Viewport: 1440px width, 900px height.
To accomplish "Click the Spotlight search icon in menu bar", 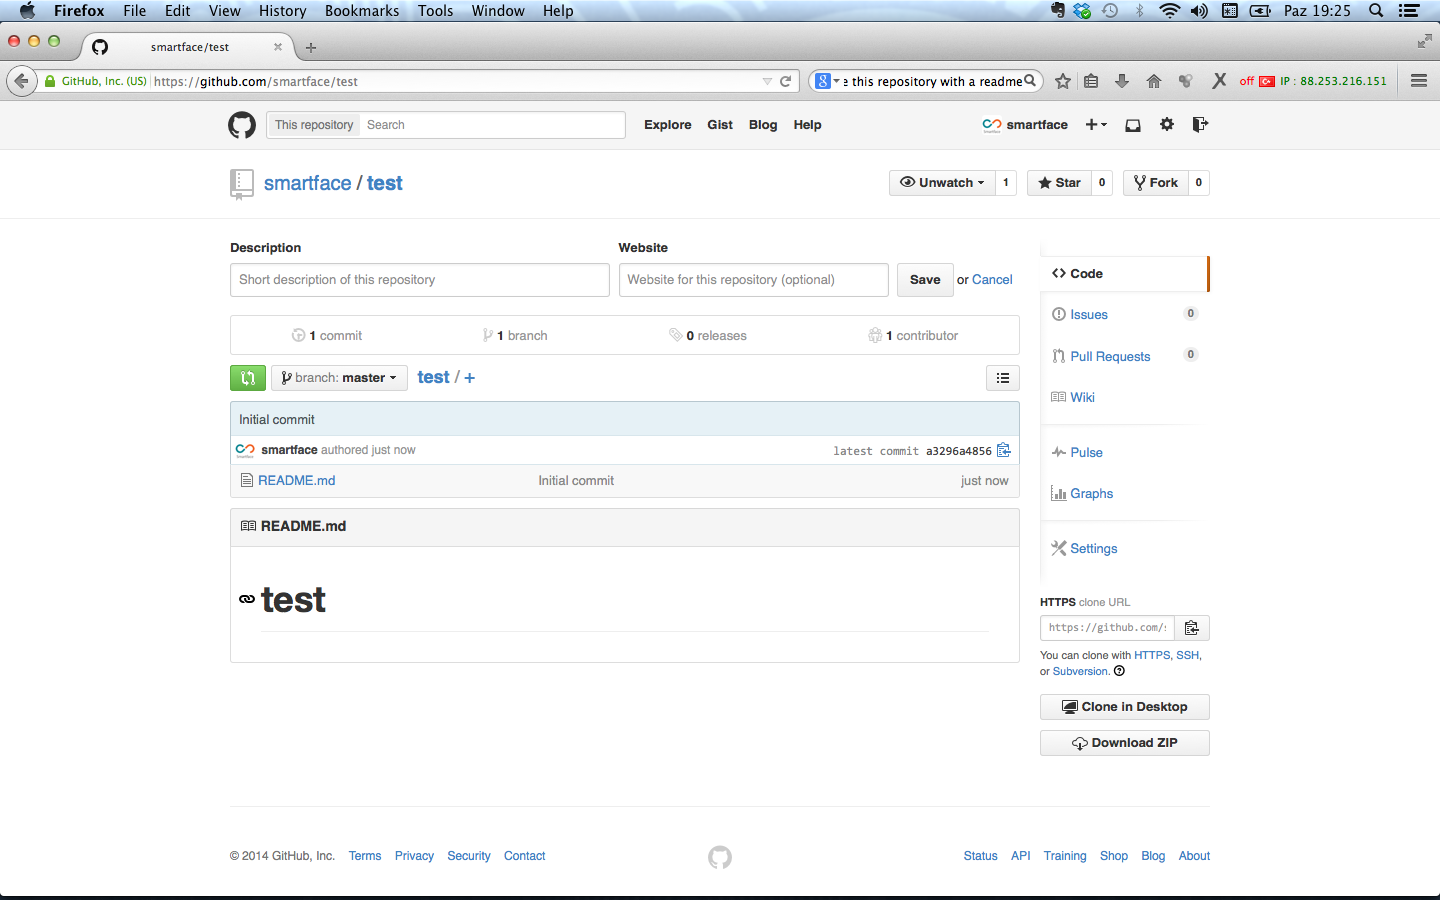I will click(x=1376, y=11).
